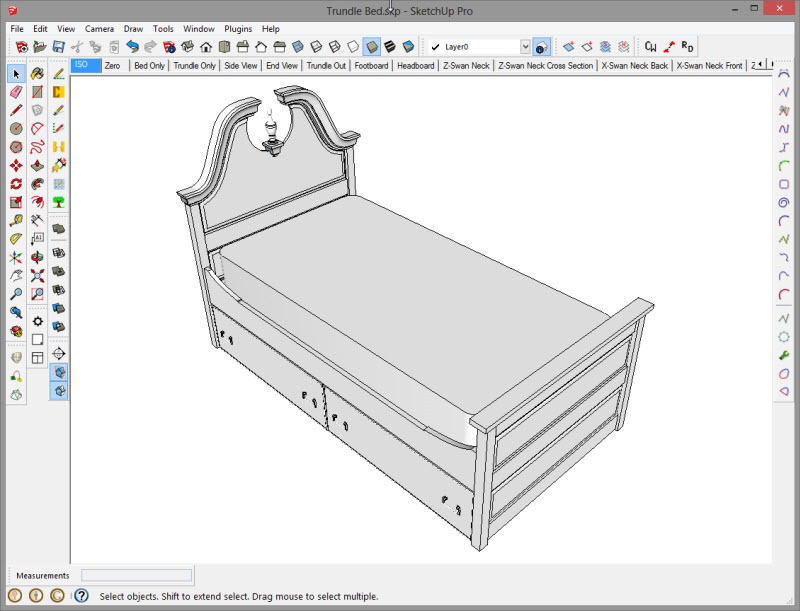Toggle the selected Arrow select tool

16,74
